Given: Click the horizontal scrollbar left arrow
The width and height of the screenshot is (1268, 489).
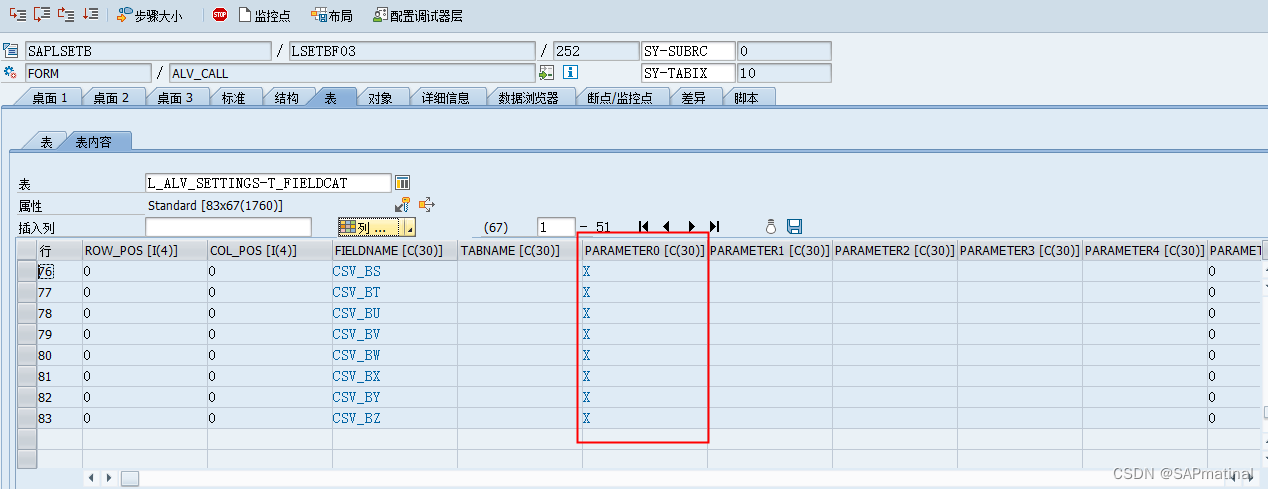Looking at the screenshot, I should pos(92,478).
